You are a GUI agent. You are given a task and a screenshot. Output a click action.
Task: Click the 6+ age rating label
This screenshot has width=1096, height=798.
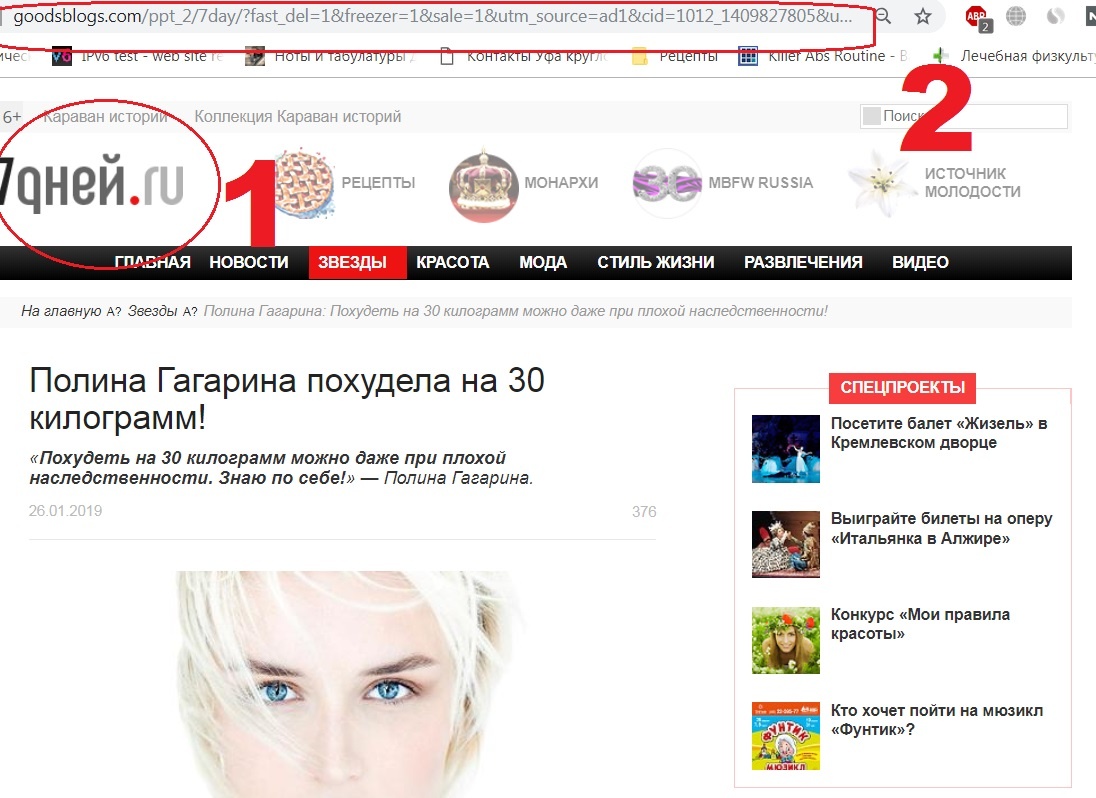tap(12, 117)
